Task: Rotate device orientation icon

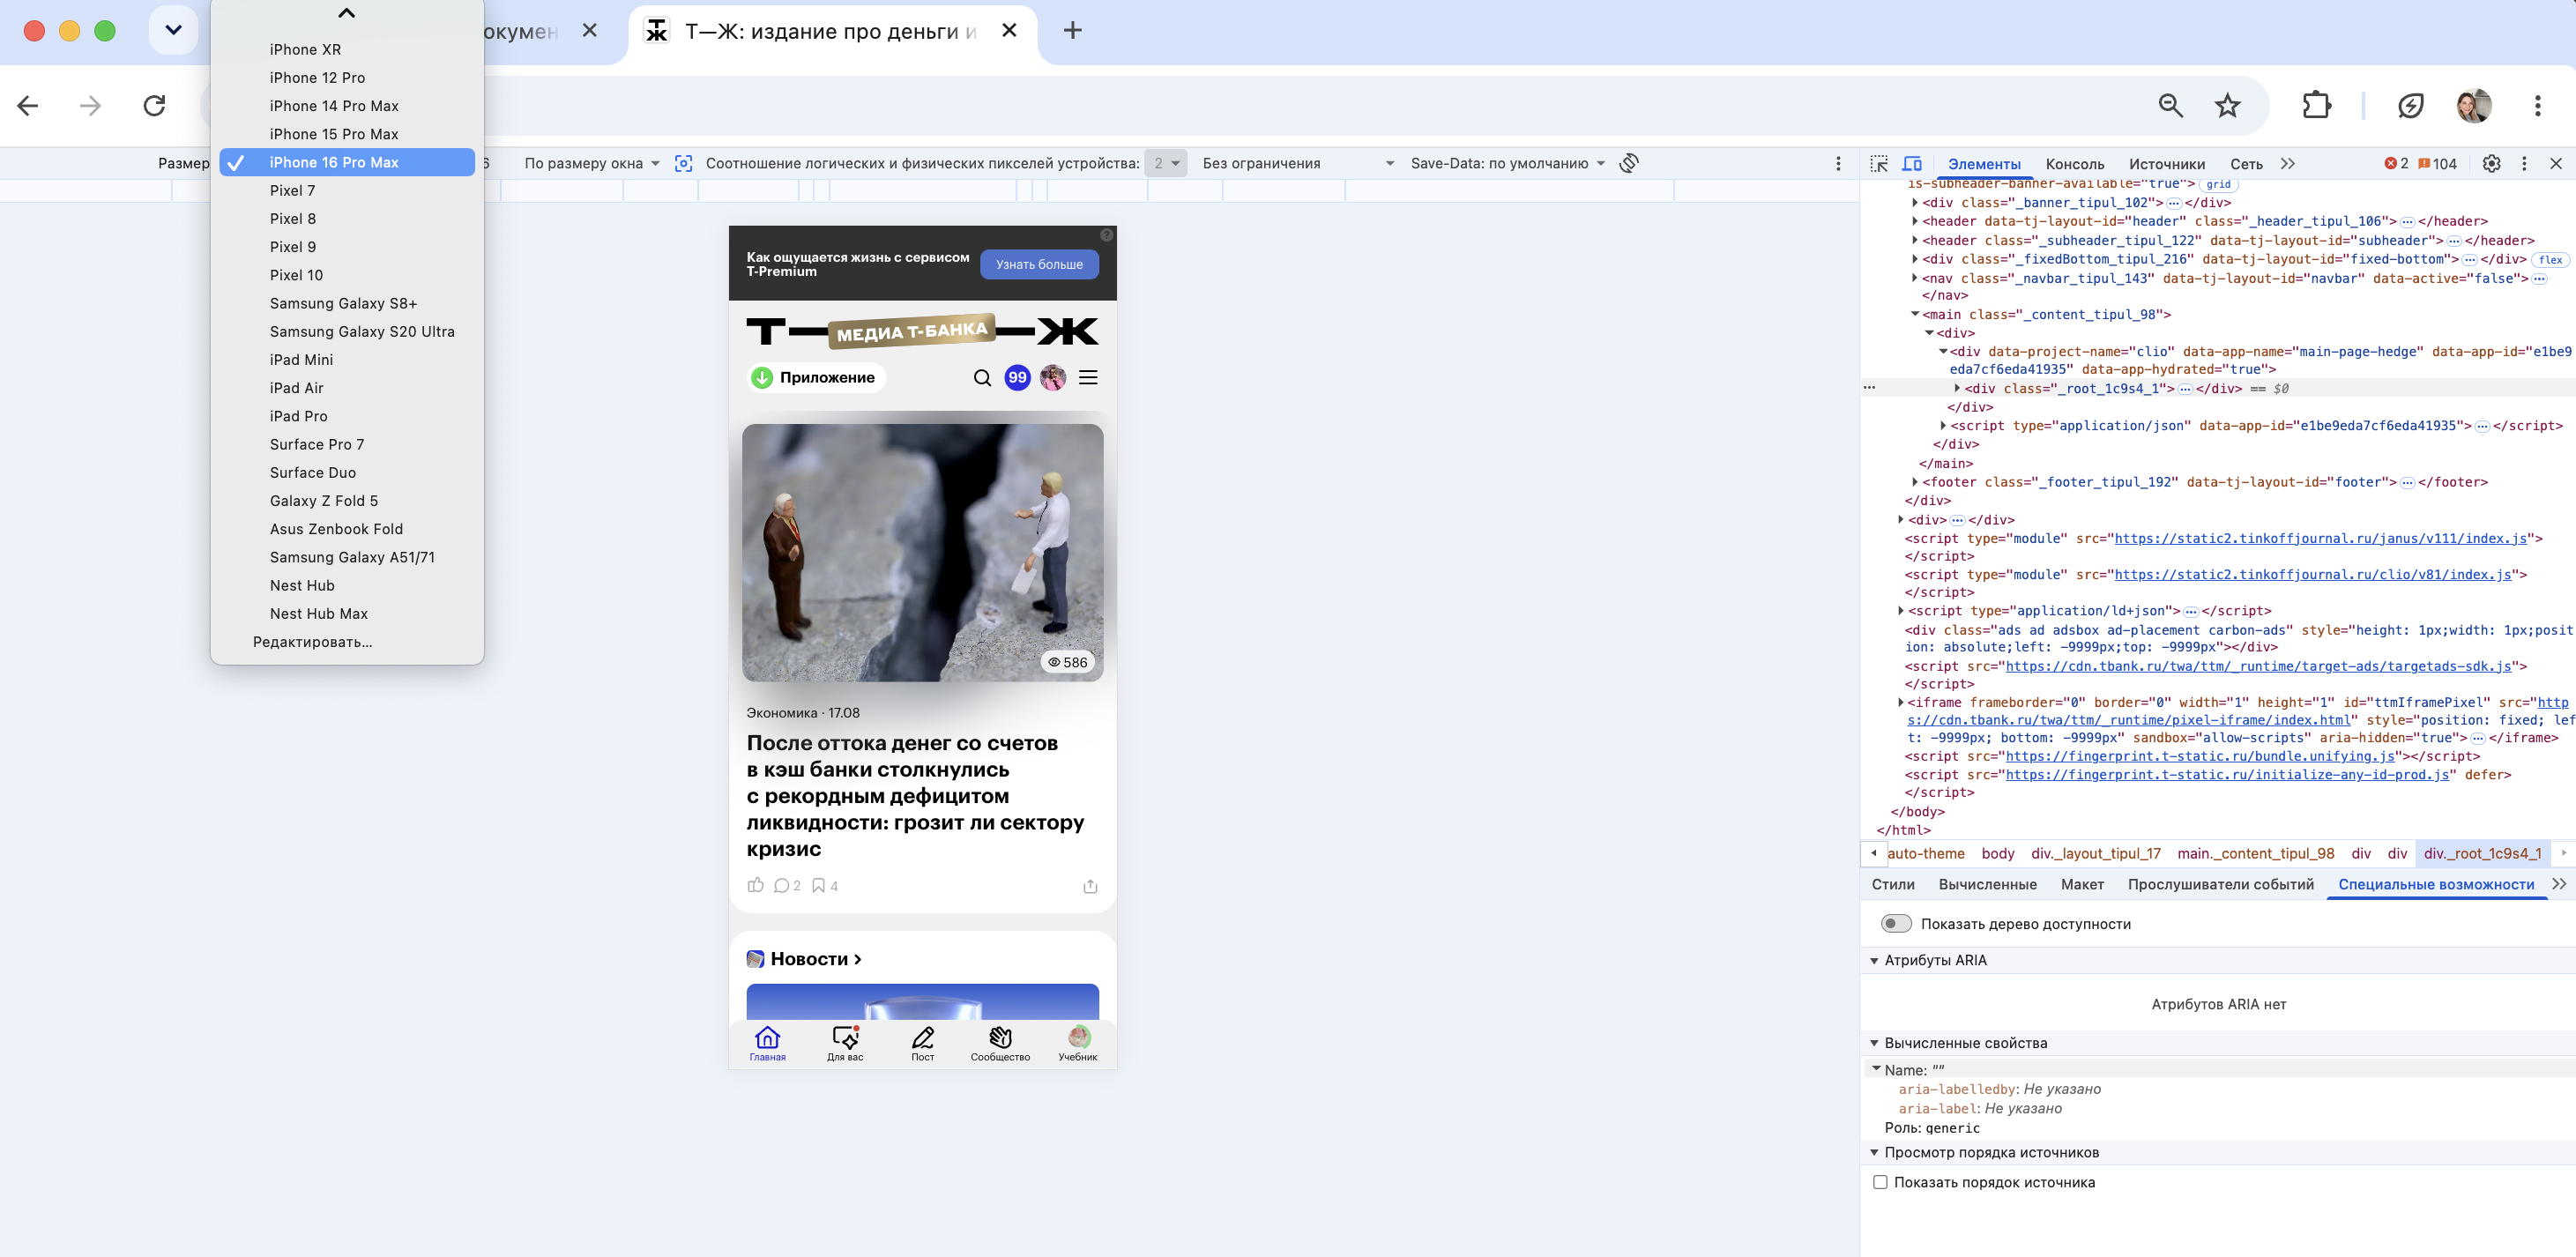Action: 1630,163
